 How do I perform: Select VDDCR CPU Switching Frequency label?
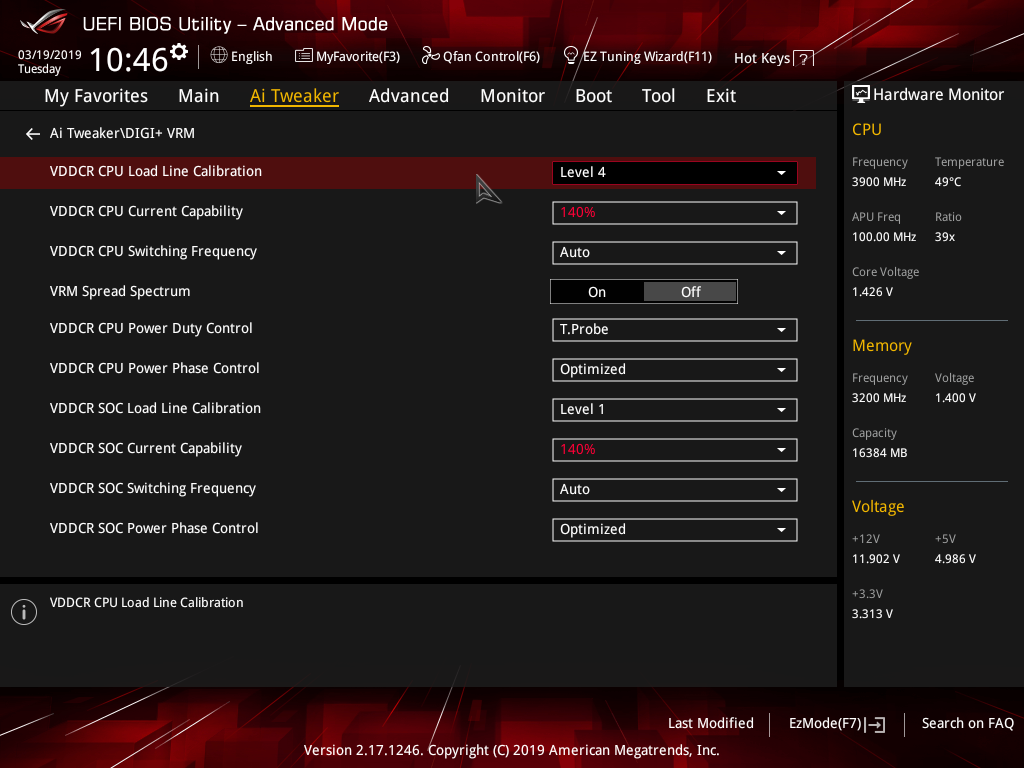(x=153, y=251)
